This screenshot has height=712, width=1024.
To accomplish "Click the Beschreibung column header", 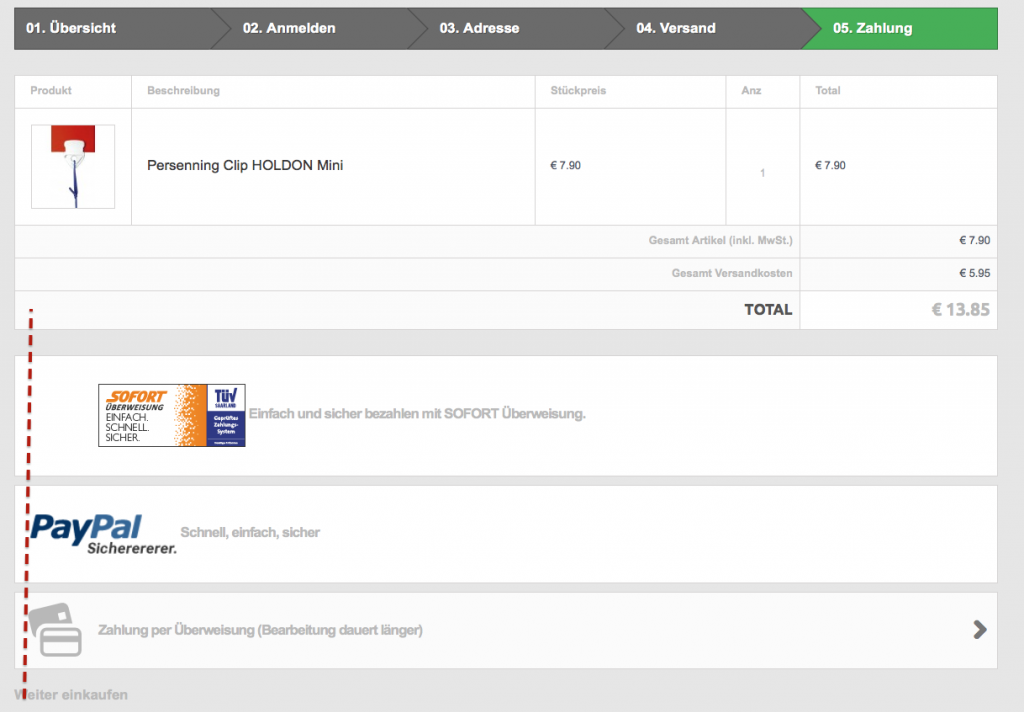I will (183, 91).
